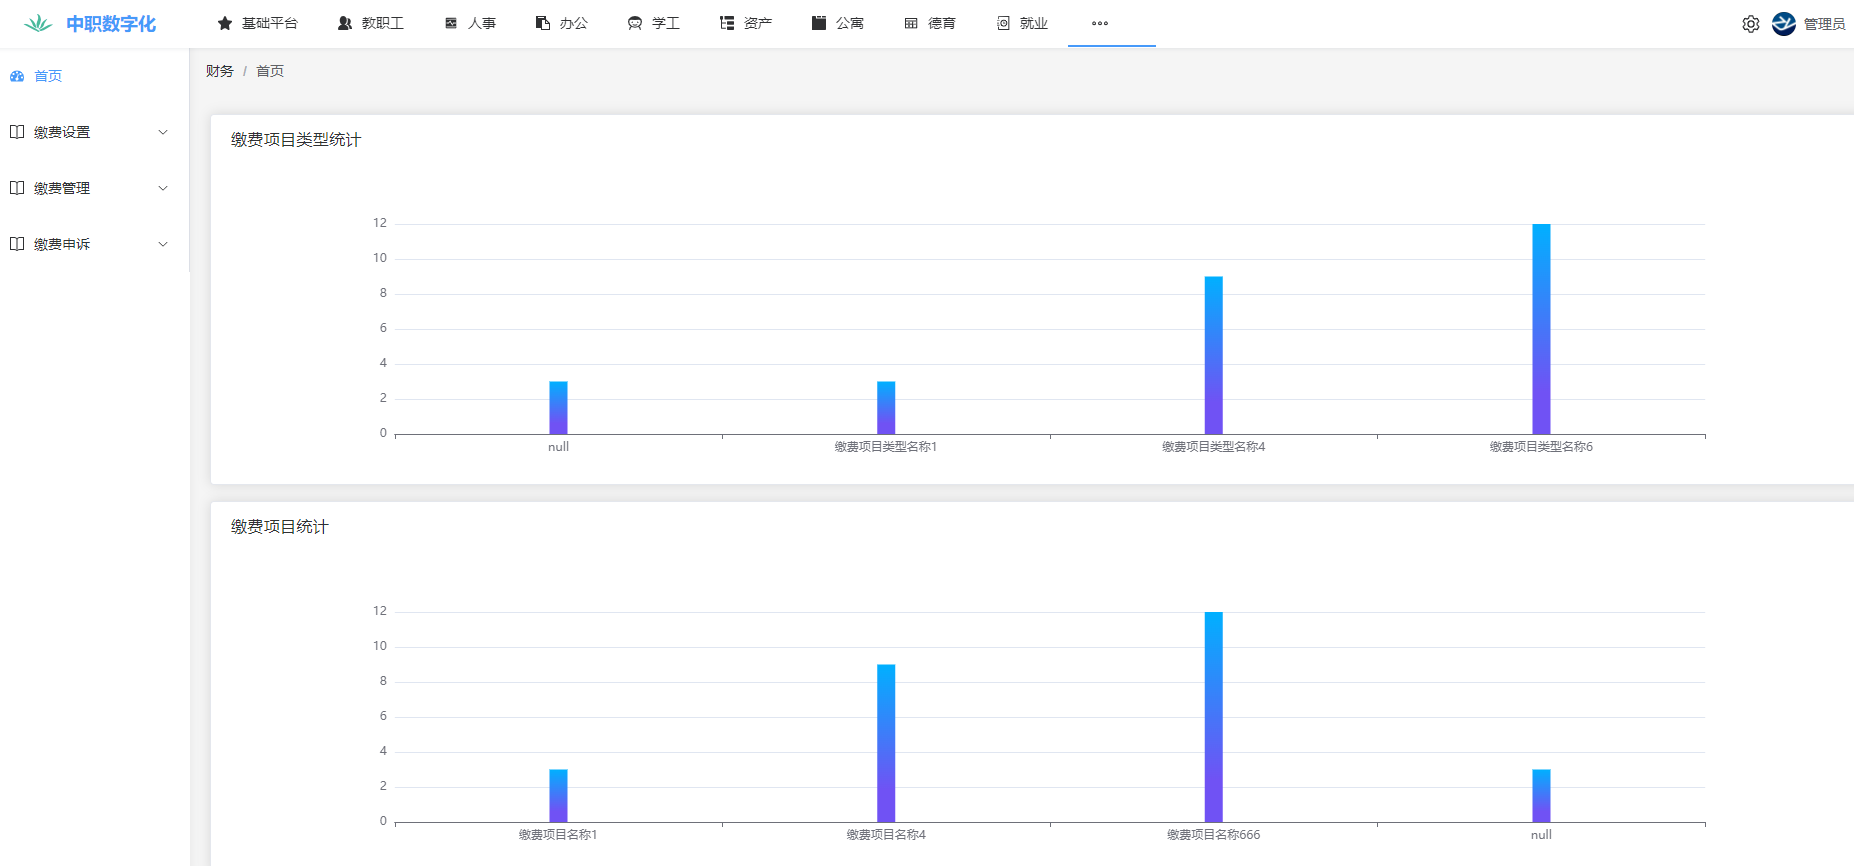This screenshot has width=1854, height=866.
Task: Click the 办公 document icon
Action: 543,23
